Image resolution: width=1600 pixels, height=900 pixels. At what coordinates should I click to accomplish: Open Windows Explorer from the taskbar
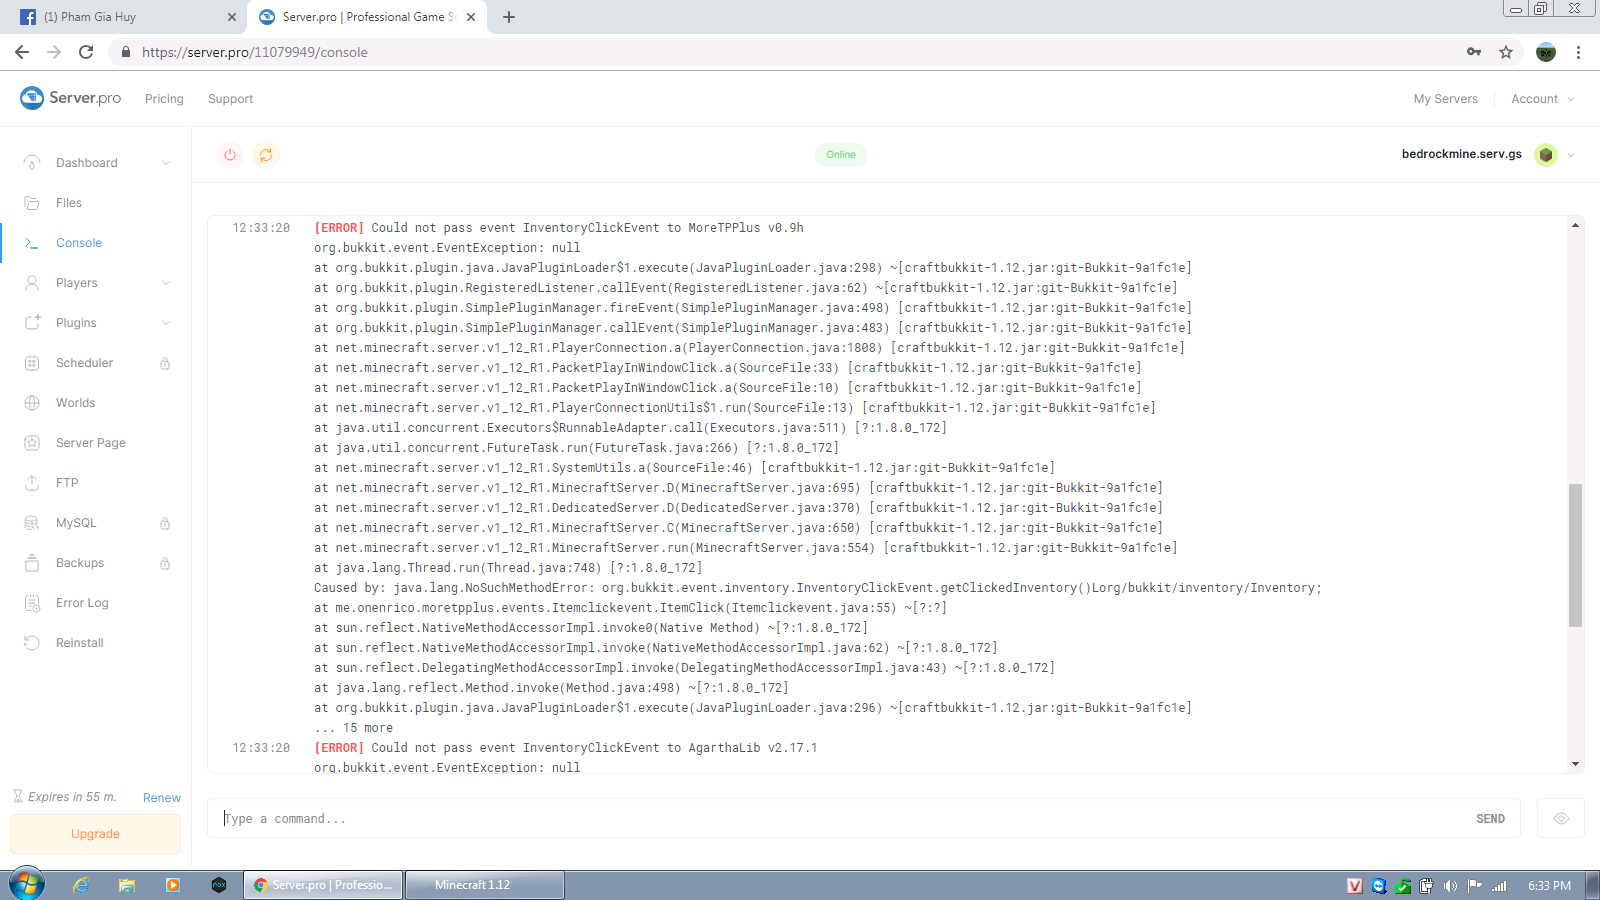coord(127,885)
